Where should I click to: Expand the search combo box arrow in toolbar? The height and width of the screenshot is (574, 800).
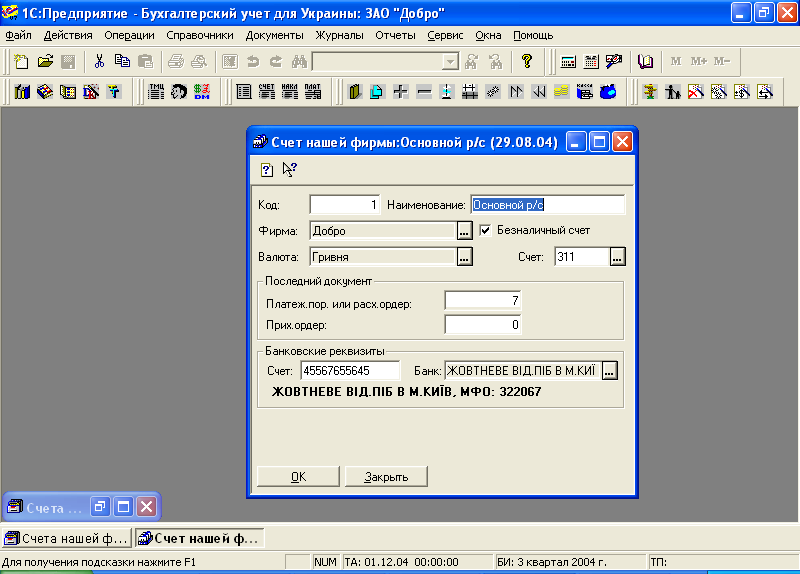click(x=450, y=62)
